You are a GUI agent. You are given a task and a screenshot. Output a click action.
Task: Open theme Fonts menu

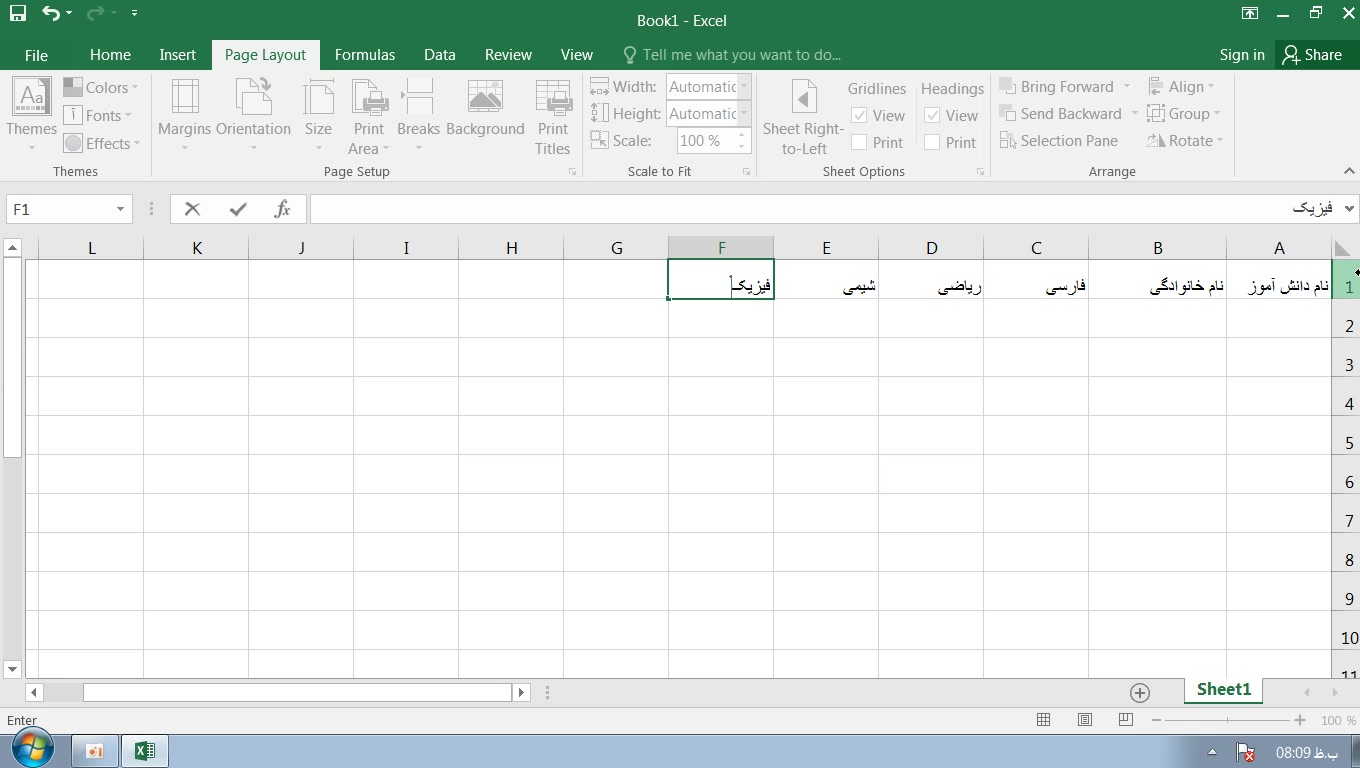98,115
